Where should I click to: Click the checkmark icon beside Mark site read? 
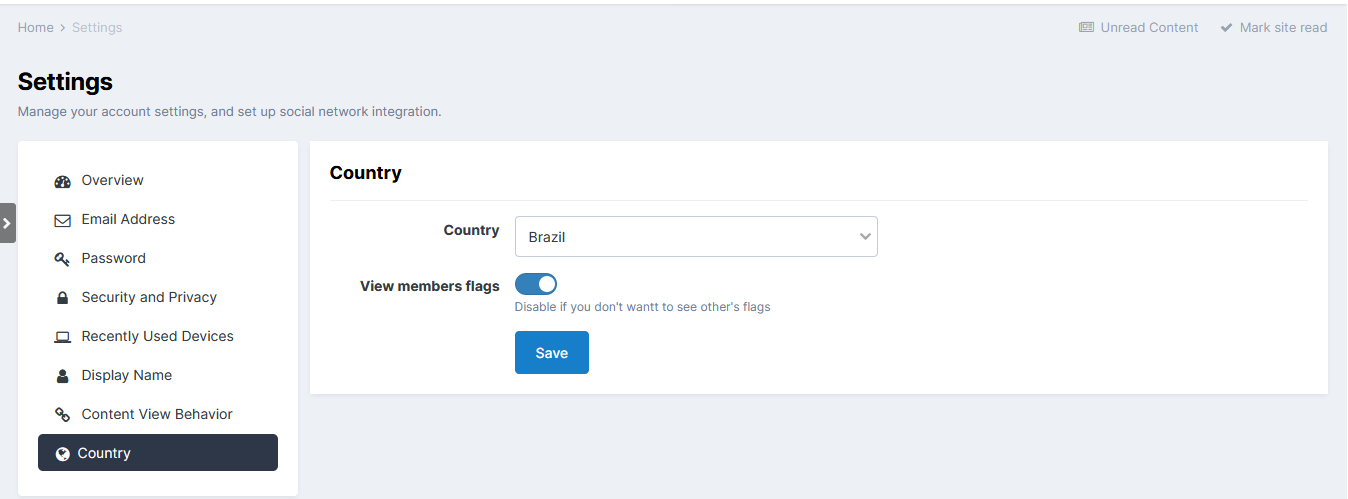[x=1226, y=28]
